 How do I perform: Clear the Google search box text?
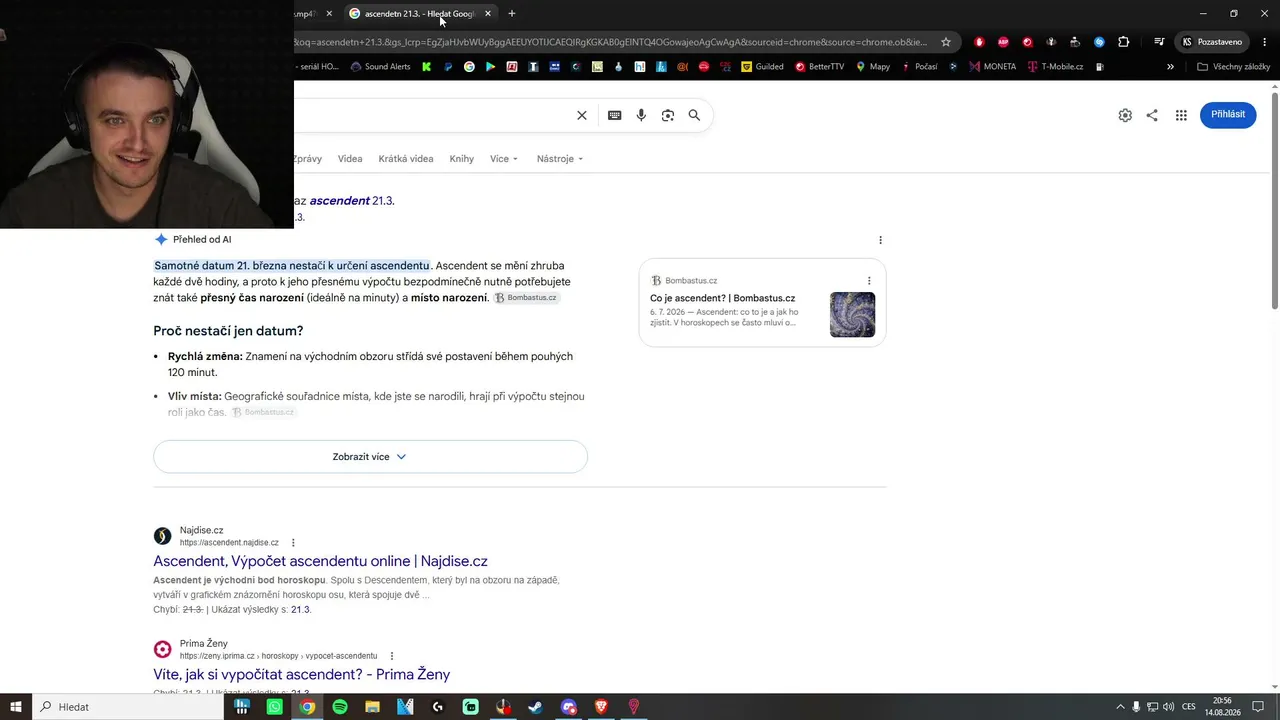pyautogui.click(x=582, y=115)
